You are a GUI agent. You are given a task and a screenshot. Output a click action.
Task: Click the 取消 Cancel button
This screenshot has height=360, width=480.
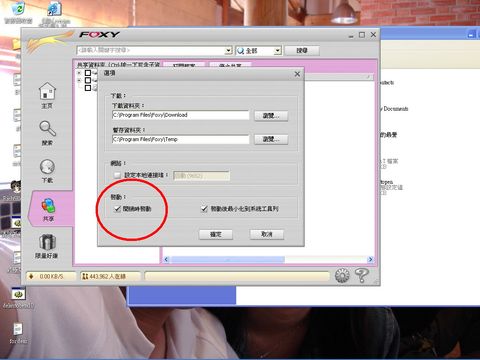tap(267, 234)
